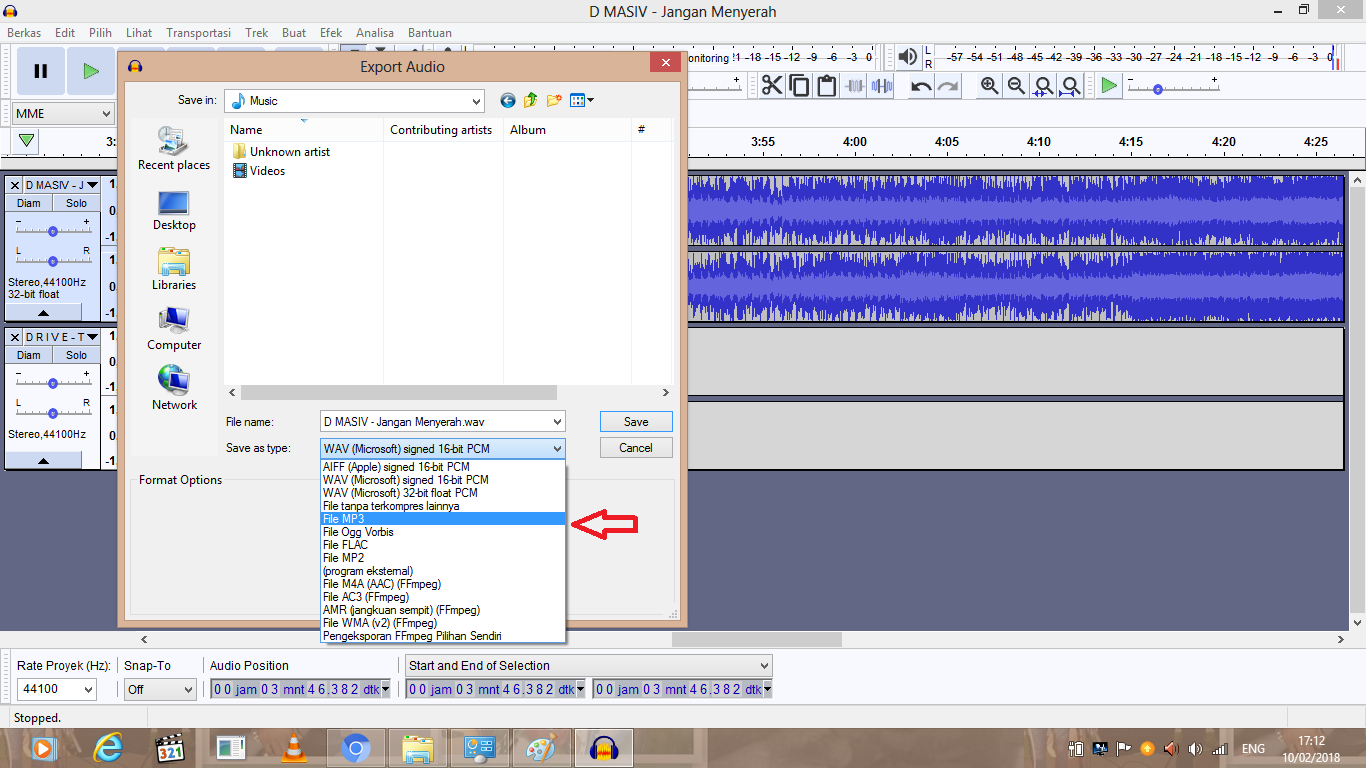Click the Silence audio icon

881,85
